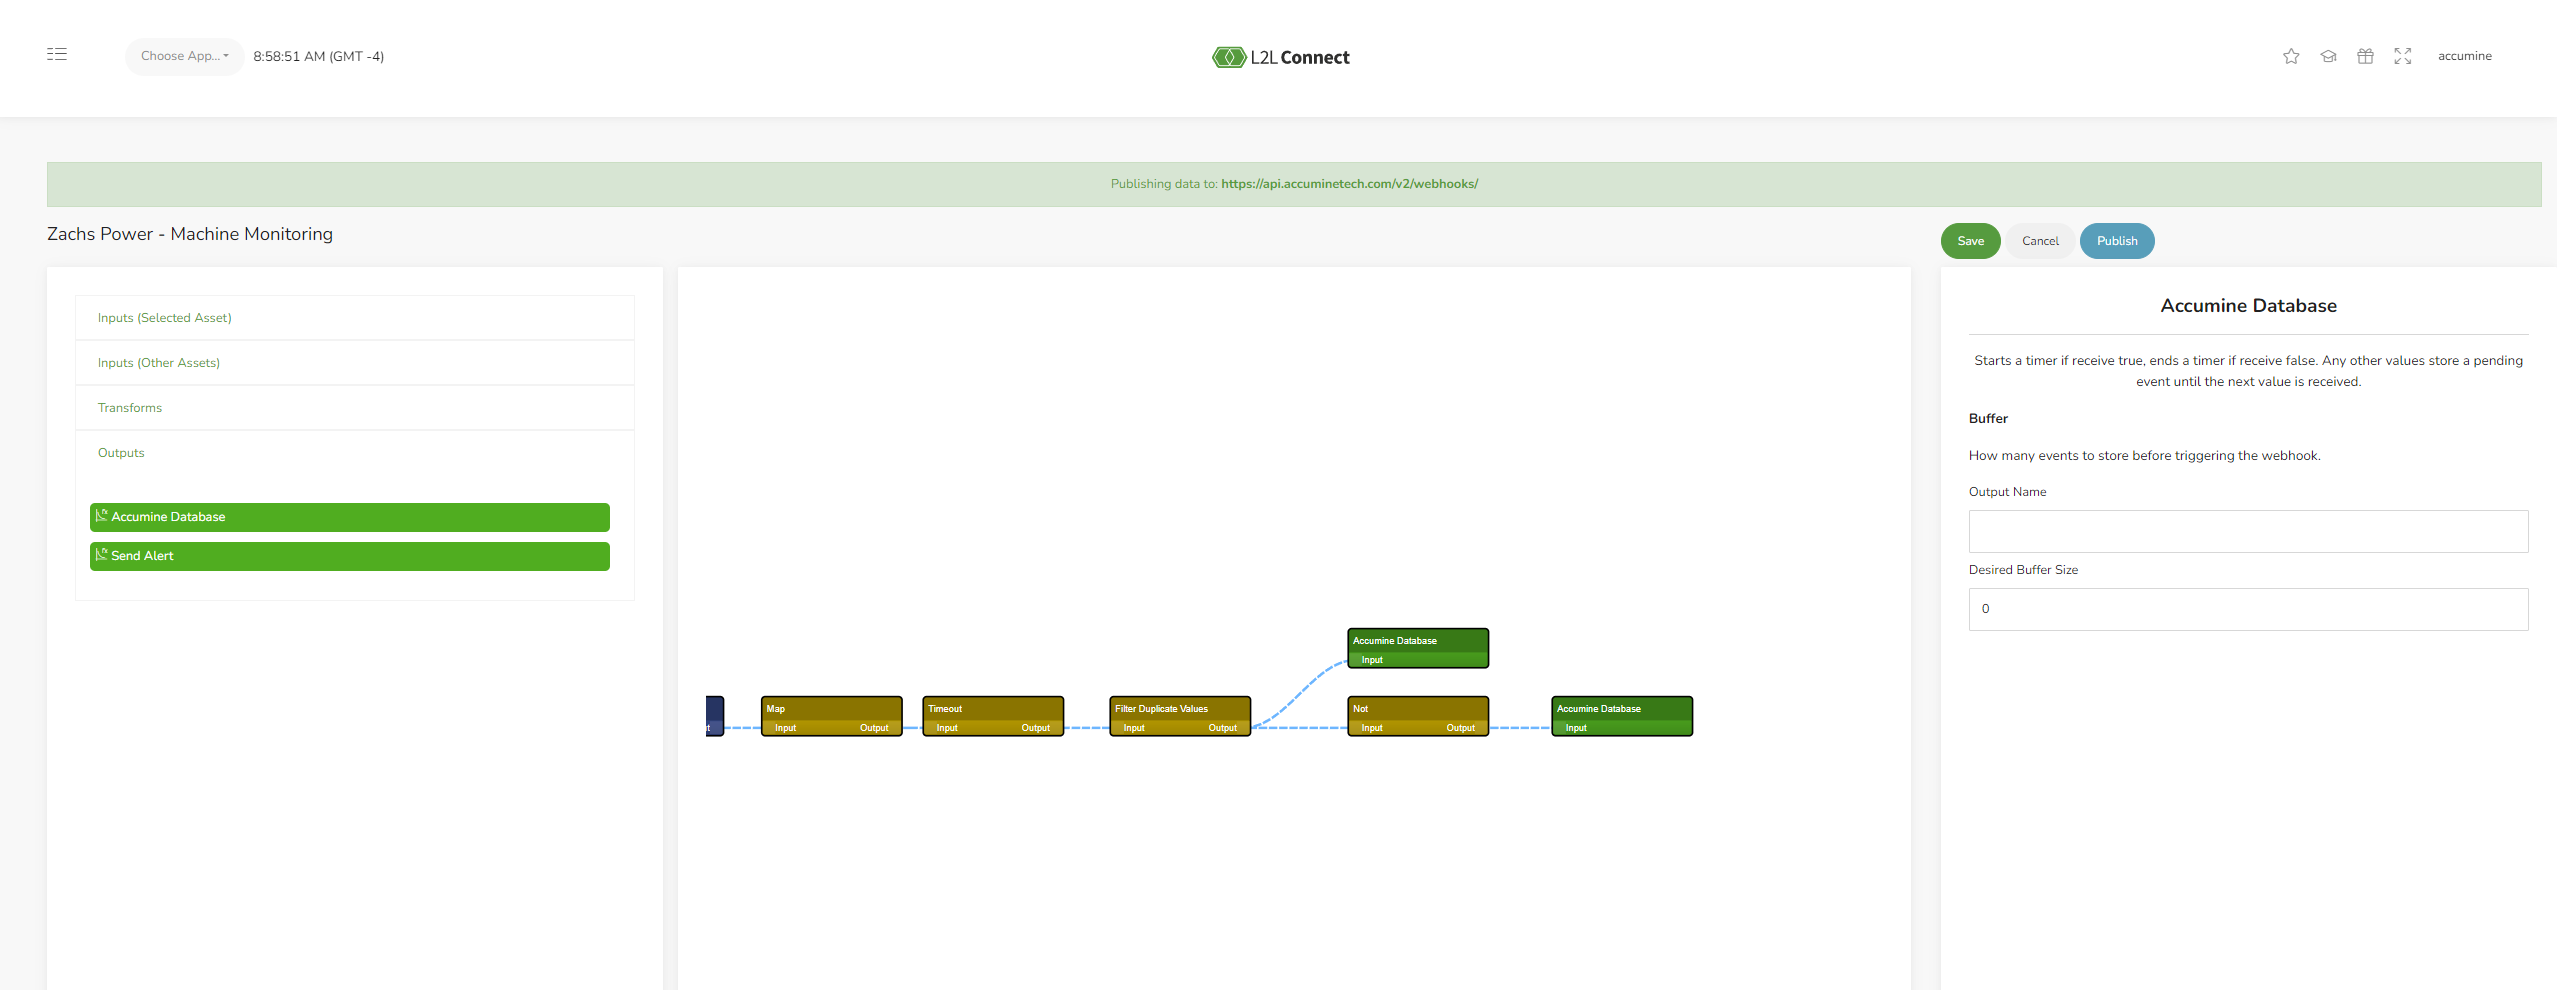Click the Publish button
2557x990 pixels.
pos(2117,241)
